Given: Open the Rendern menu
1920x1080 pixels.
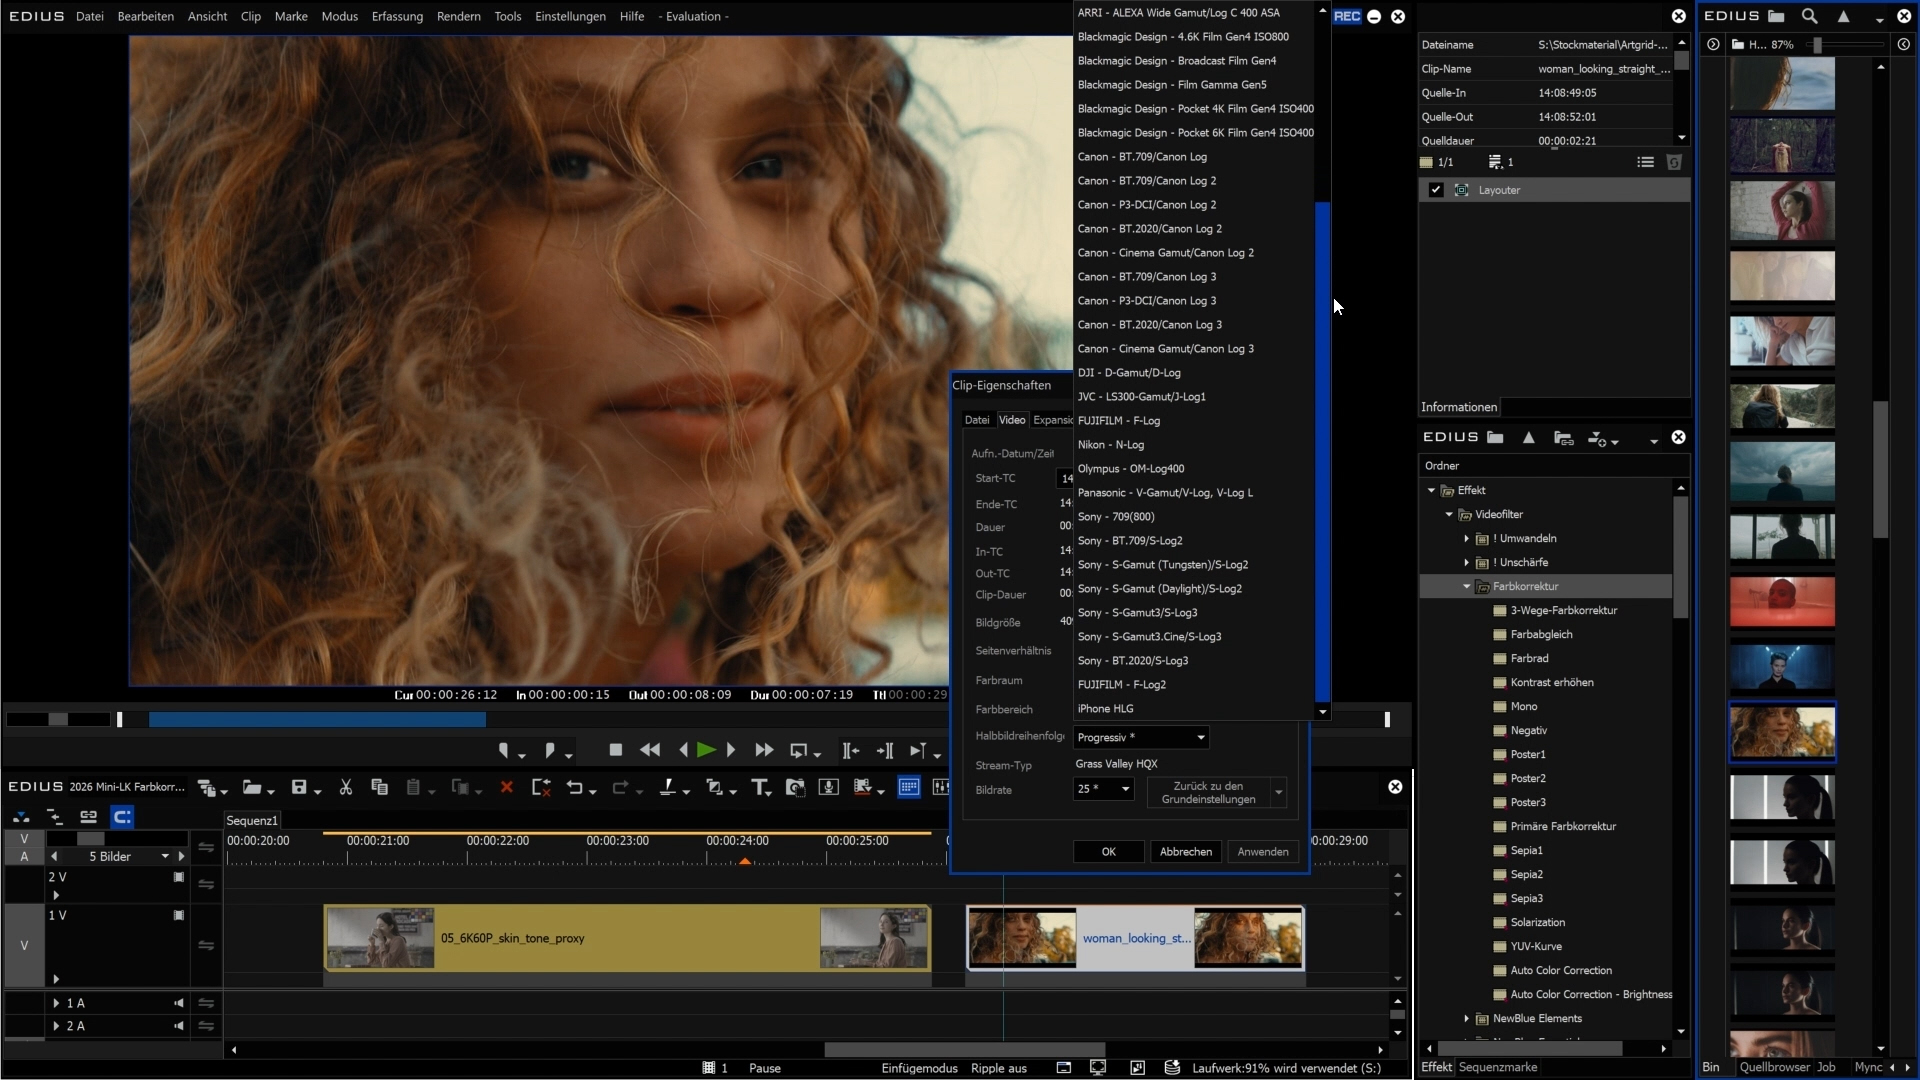Looking at the screenshot, I should pyautogui.click(x=458, y=16).
